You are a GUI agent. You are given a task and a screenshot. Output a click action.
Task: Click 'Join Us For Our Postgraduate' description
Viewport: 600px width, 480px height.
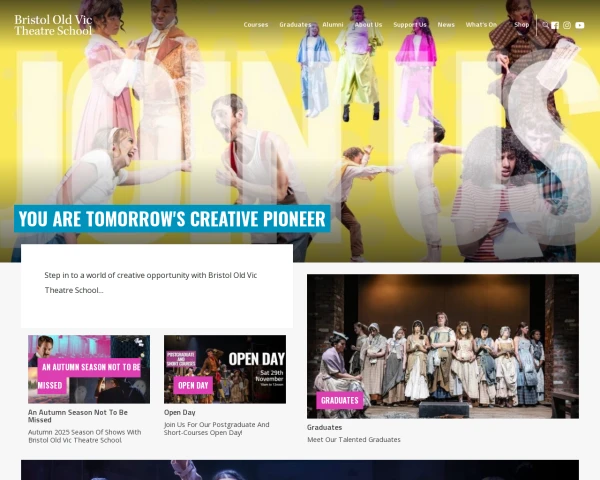tap(217, 428)
